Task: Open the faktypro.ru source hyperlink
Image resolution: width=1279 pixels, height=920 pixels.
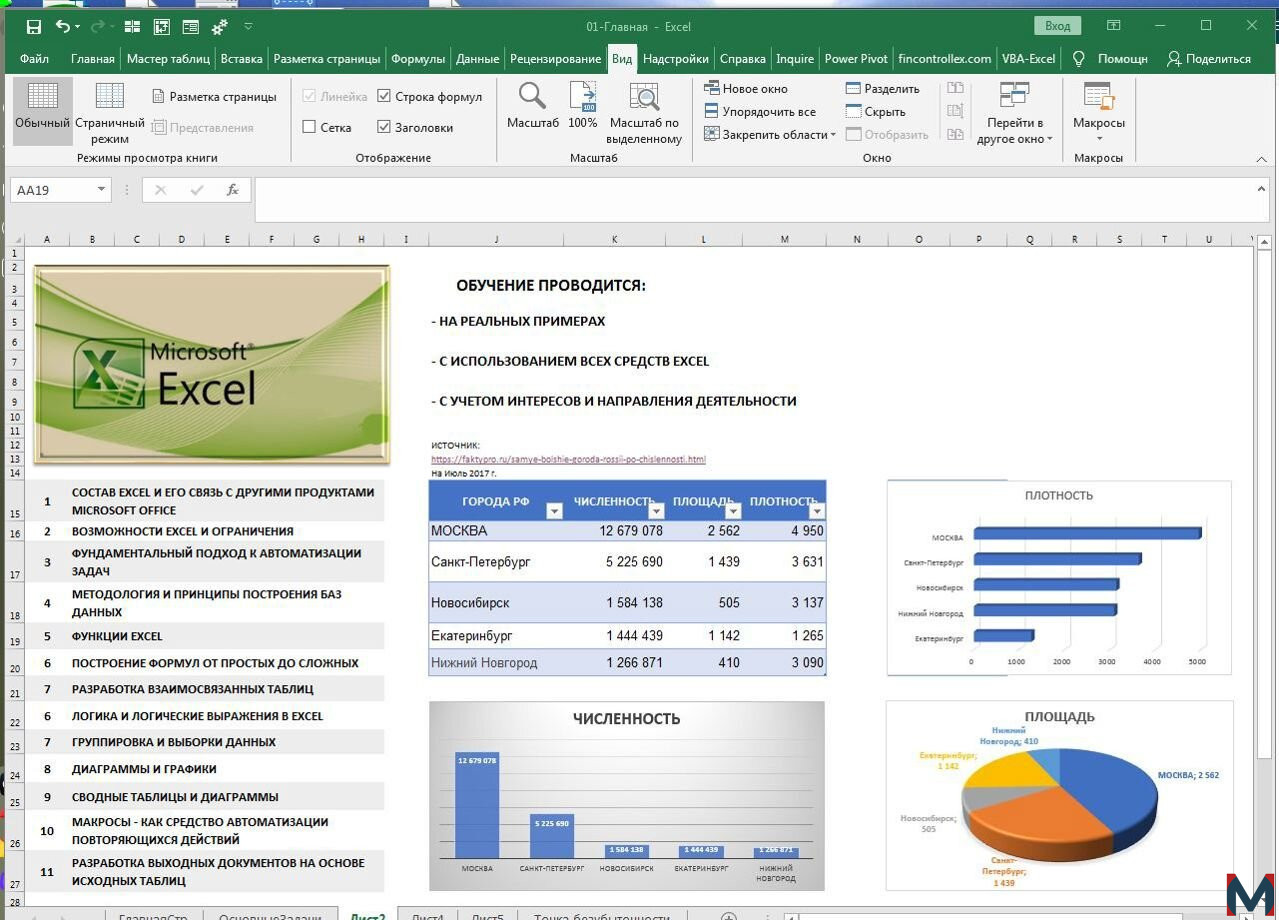Action: tap(568, 459)
